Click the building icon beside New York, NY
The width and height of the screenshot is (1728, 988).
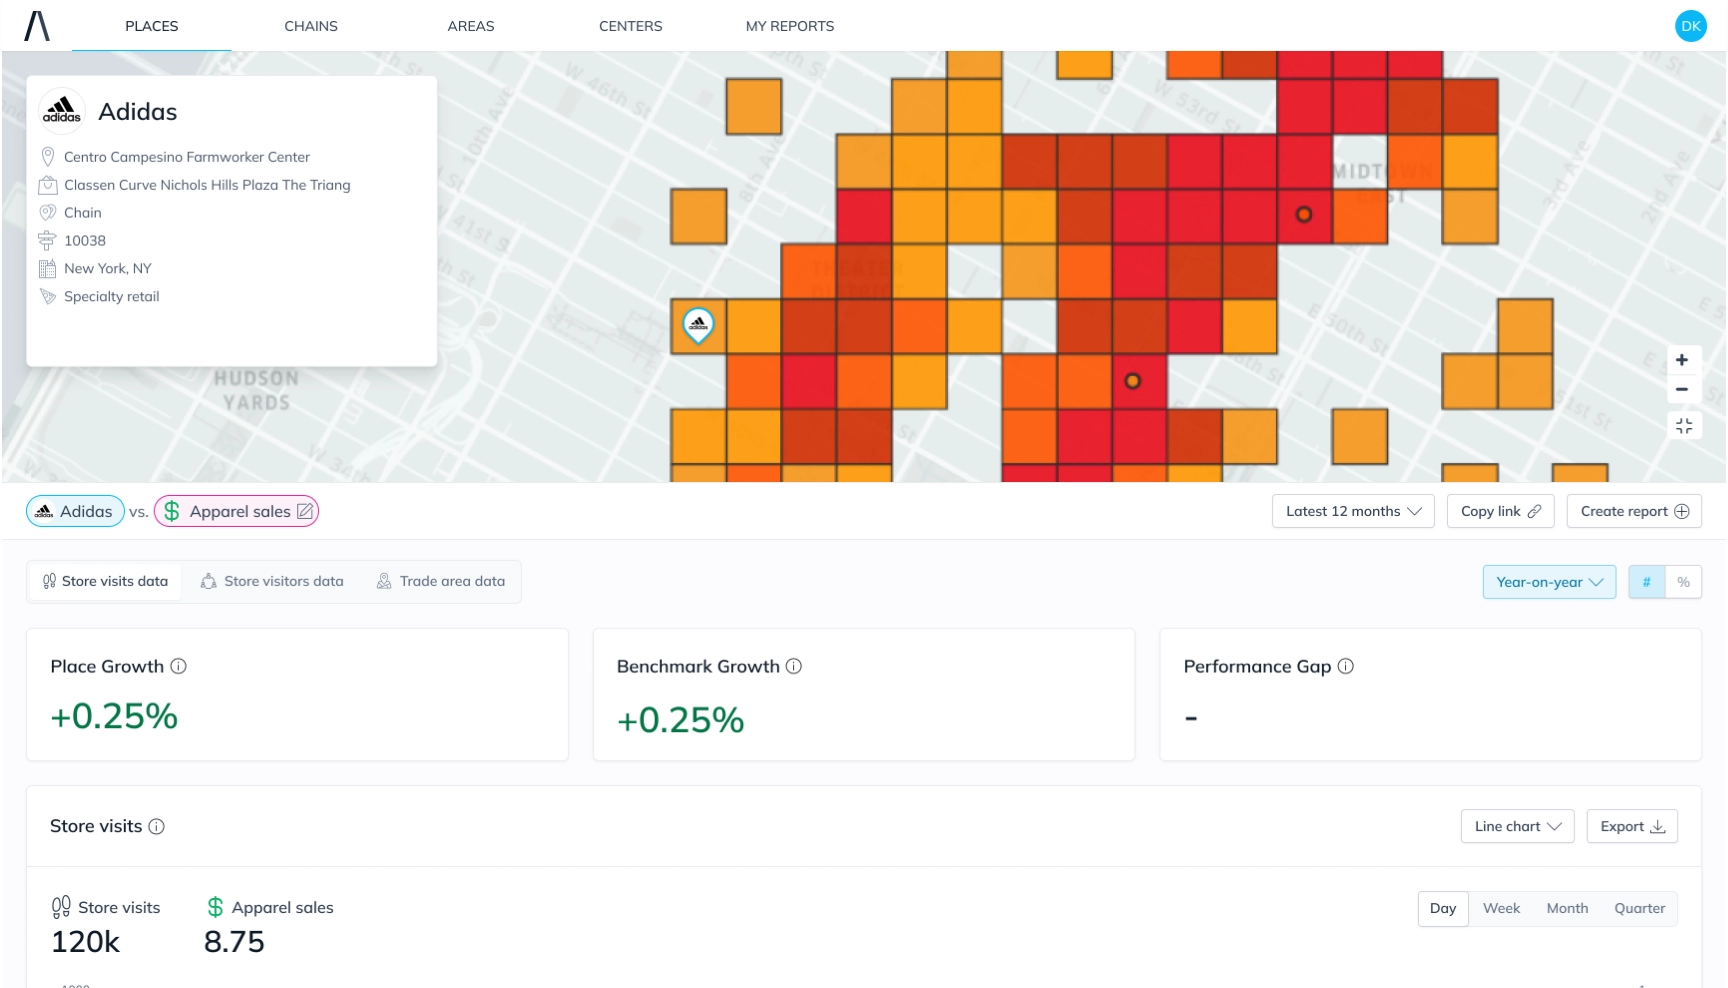click(47, 268)
